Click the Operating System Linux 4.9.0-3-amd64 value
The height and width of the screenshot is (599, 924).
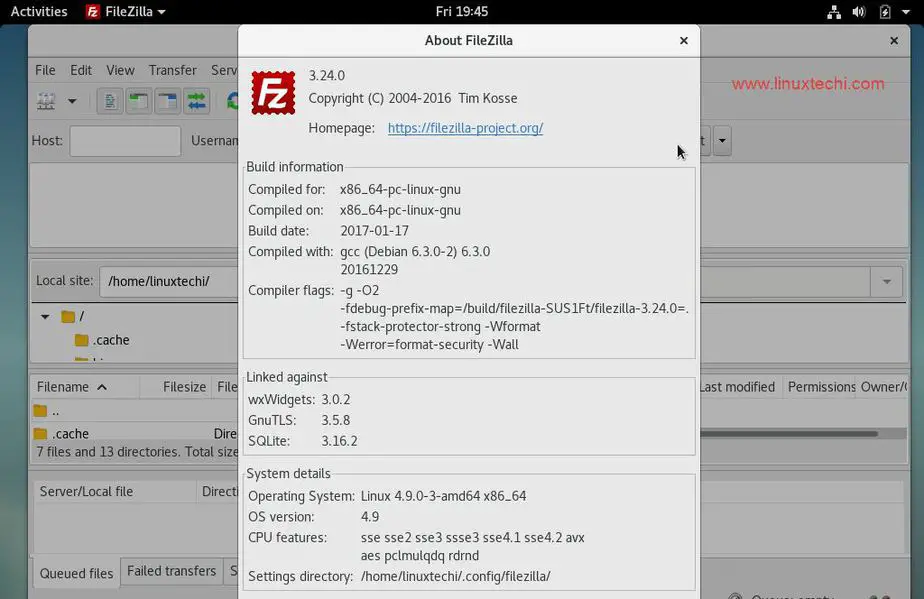(x=443, y=496)
